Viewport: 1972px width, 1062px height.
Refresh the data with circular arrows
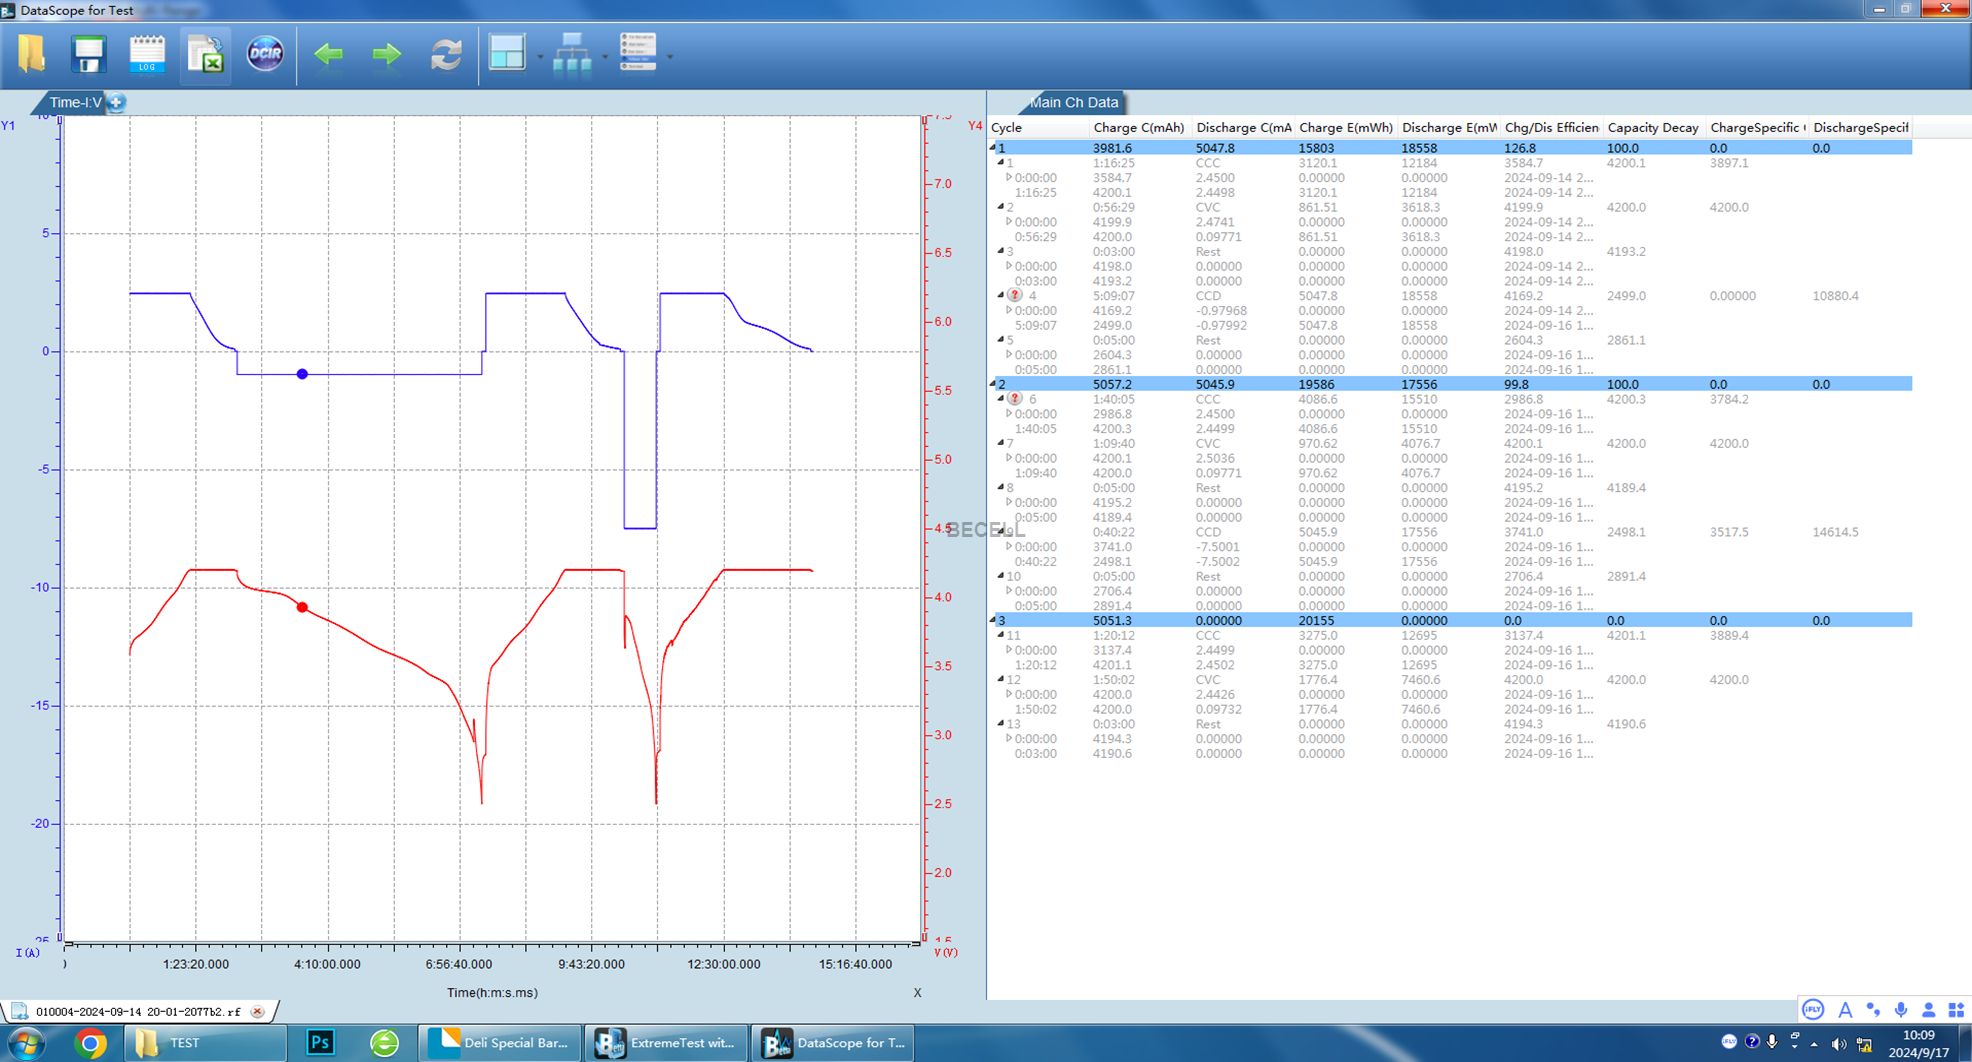tap(446, 54)
